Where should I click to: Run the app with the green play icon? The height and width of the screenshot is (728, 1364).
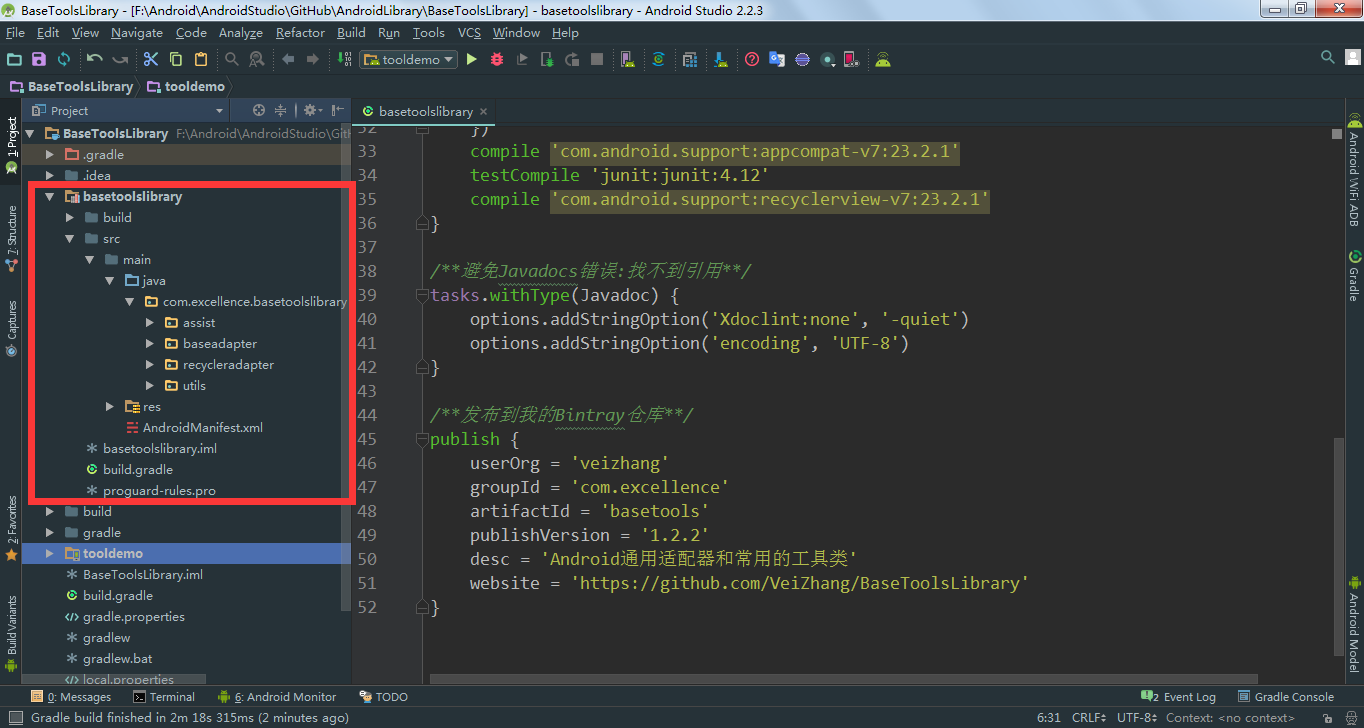472,60
